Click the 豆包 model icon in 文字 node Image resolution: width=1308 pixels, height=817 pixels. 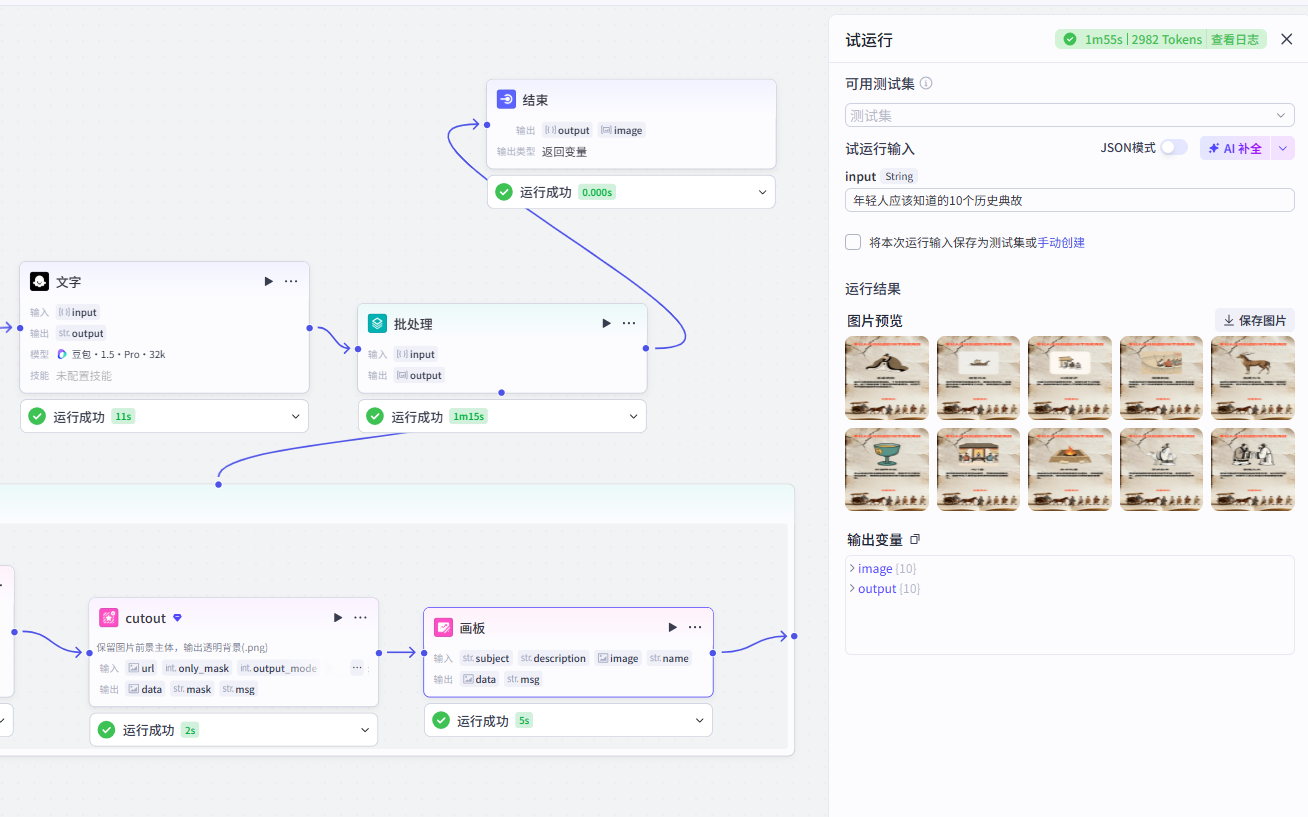click(62, 354)
